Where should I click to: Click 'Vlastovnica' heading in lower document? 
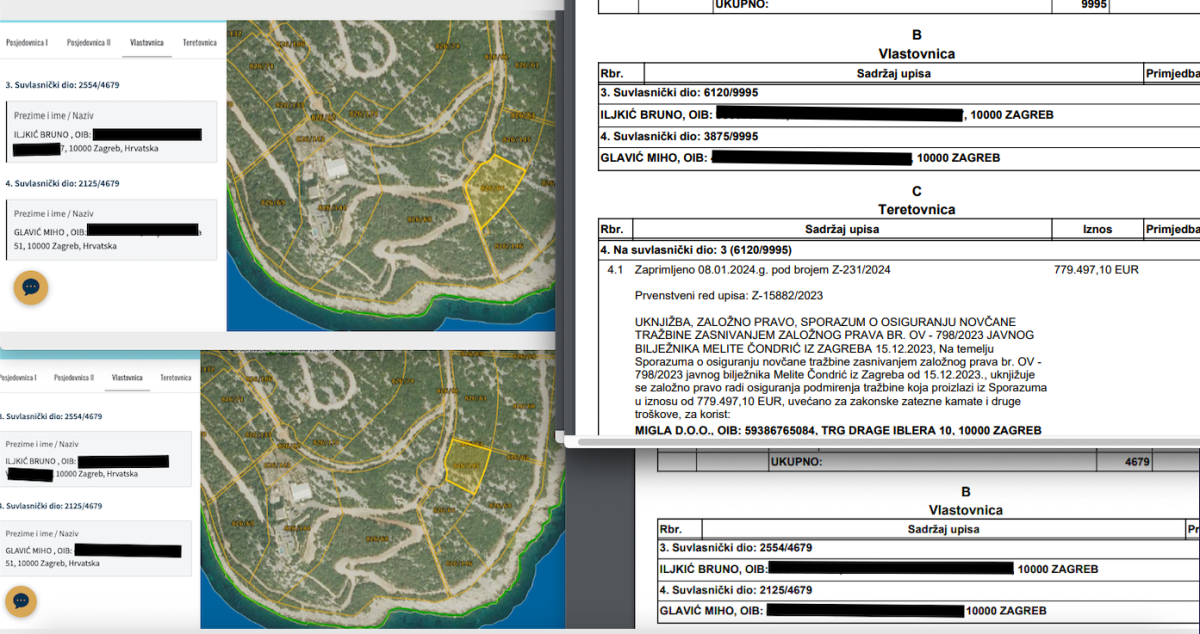[x=965, y=510]
